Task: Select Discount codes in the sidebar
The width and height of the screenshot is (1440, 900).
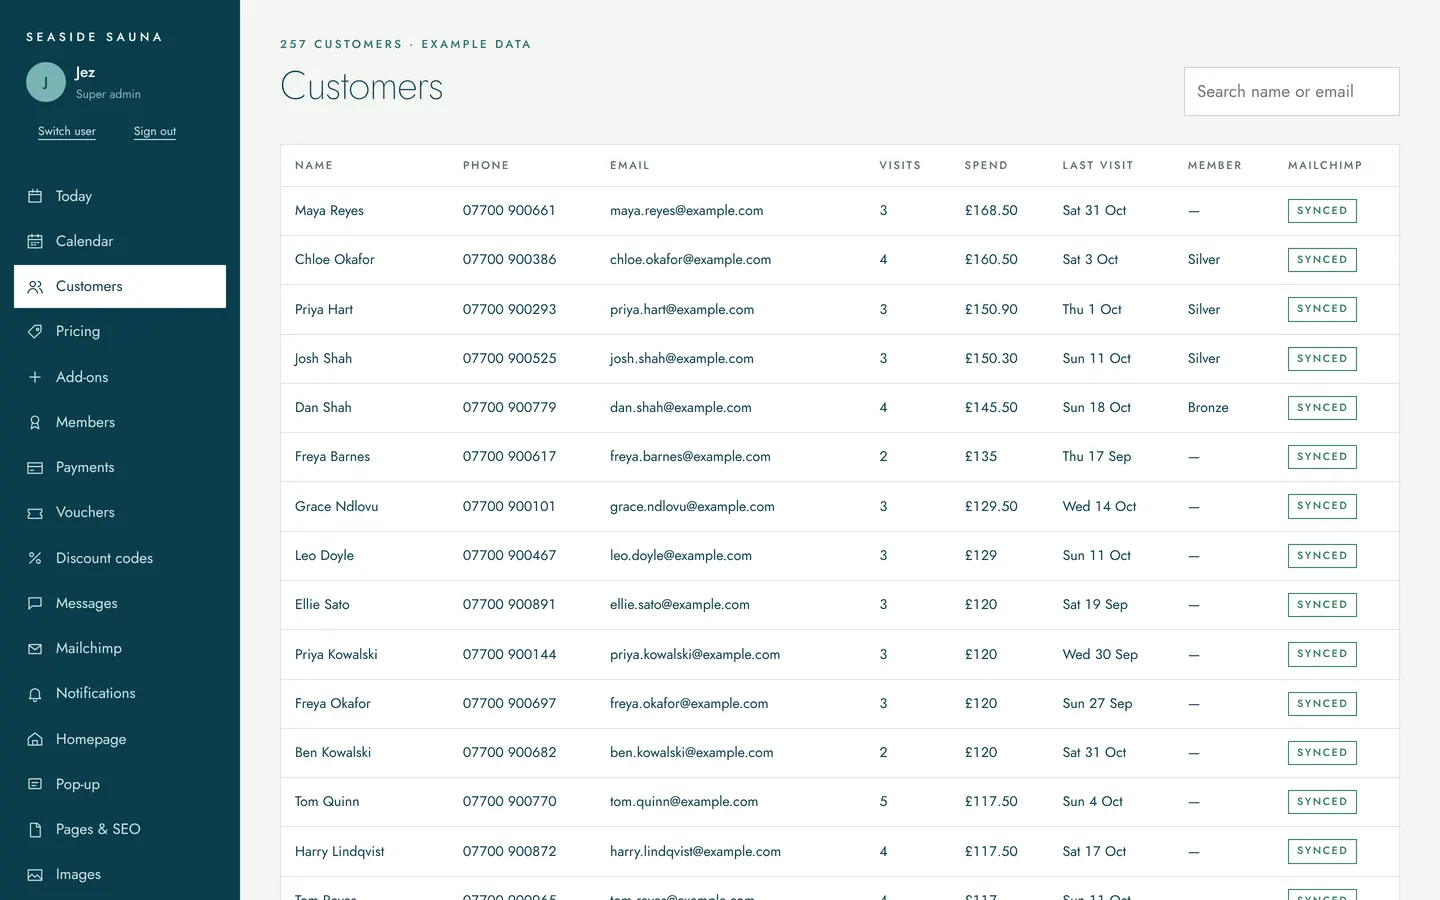Action: 120,558
